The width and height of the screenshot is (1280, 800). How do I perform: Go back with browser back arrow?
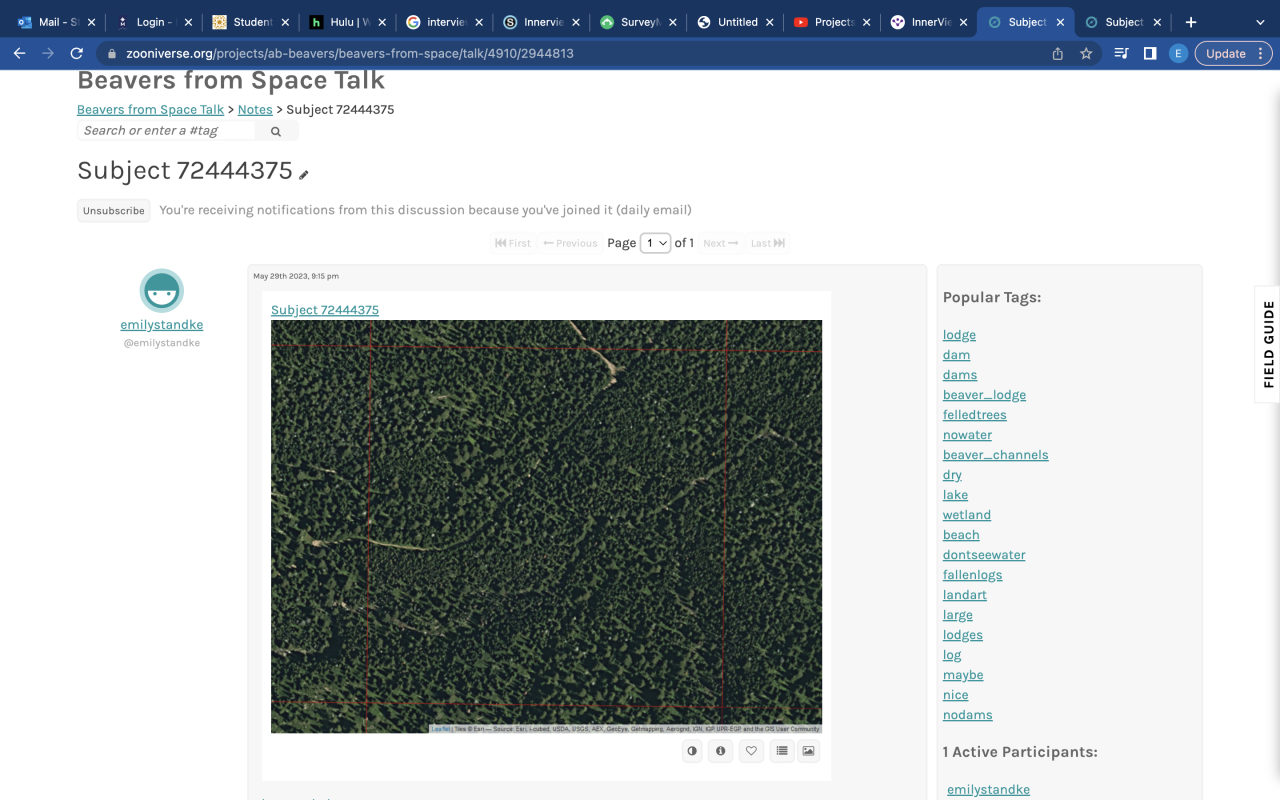tap(19, 53)
